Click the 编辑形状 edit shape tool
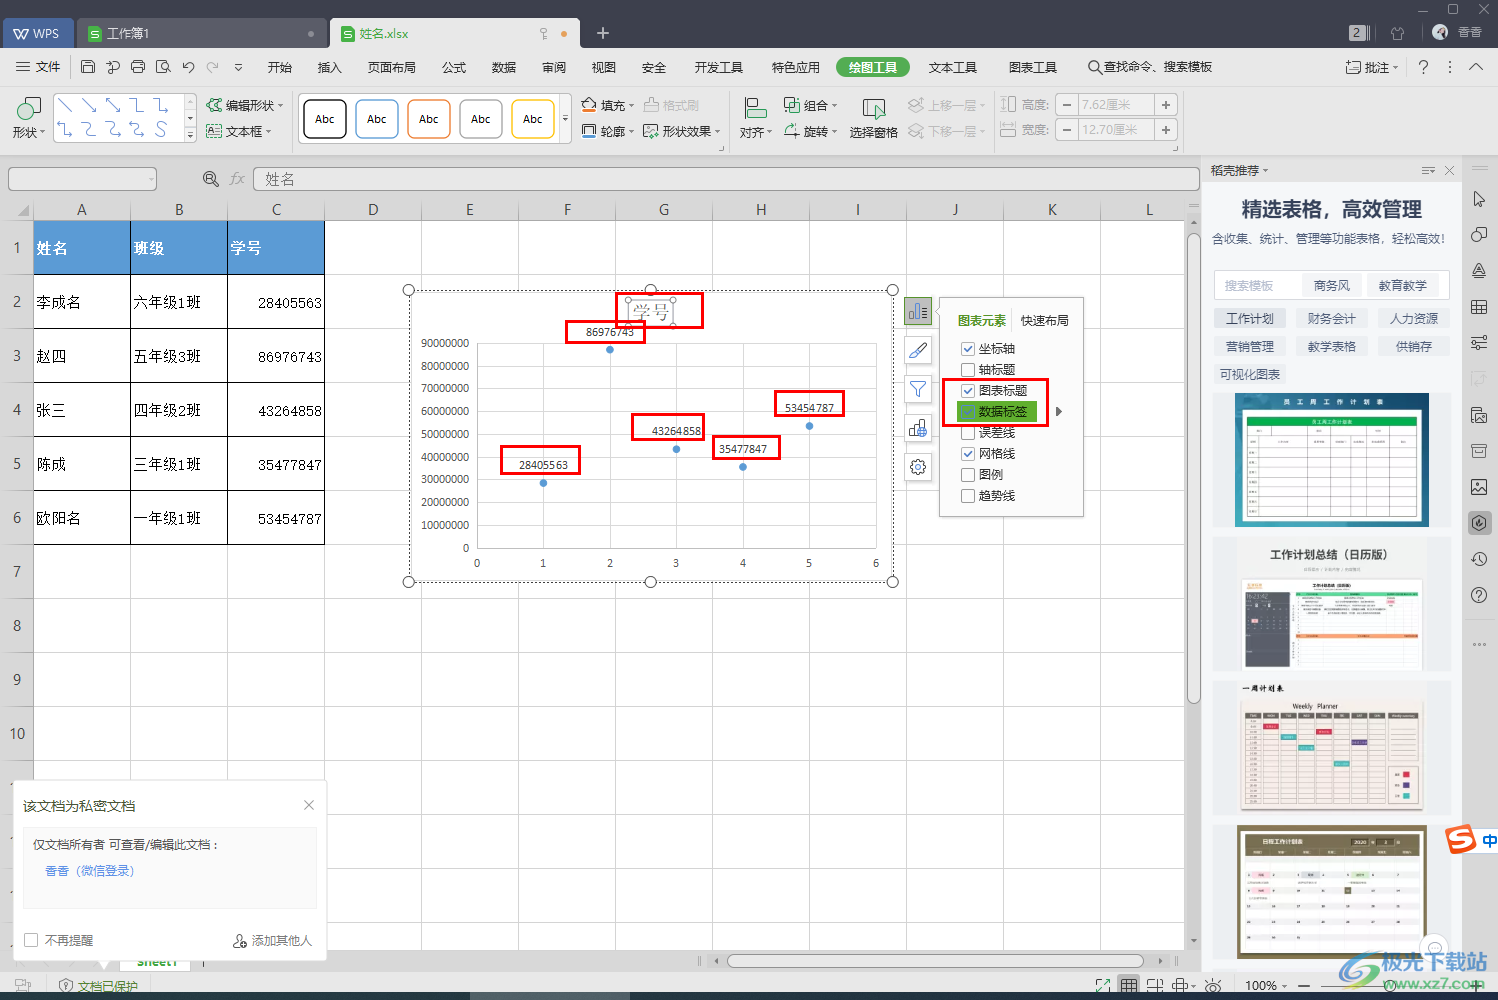1498x1000 pixels. point(245,105)
